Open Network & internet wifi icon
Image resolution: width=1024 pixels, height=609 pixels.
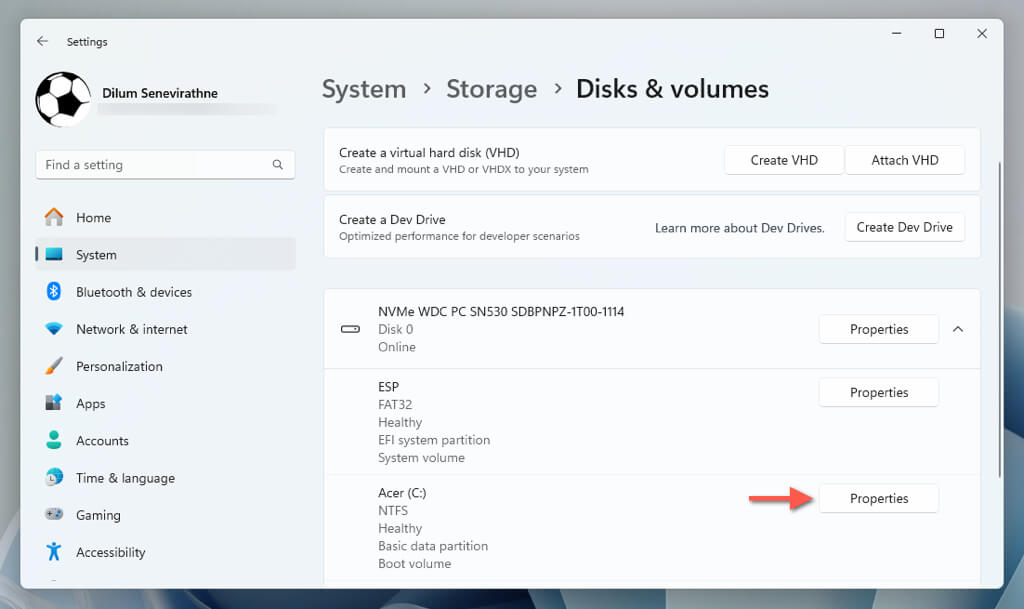click(x=54, y=329)
